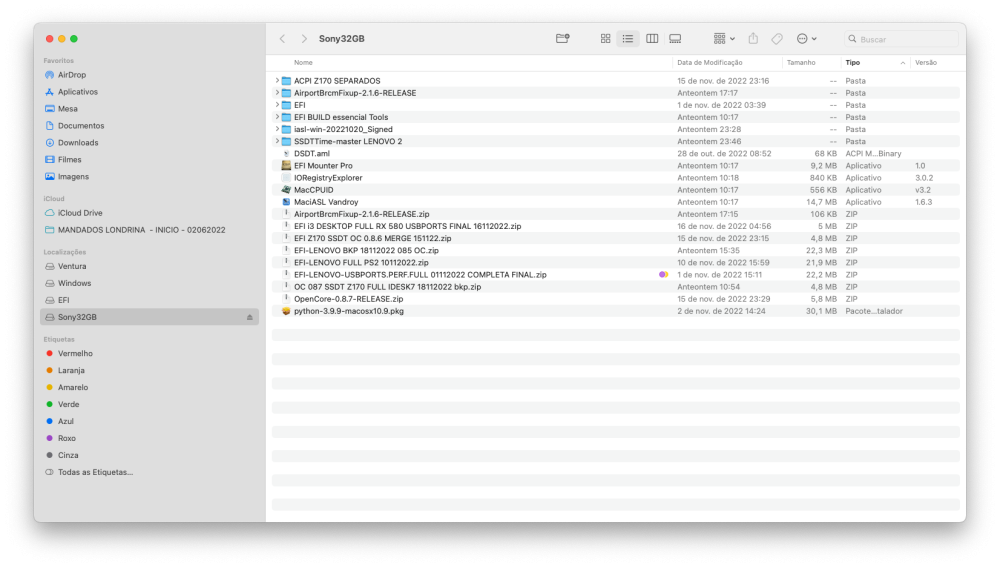Switch to gallery view

pyautogui.click(x=675, y=39)
